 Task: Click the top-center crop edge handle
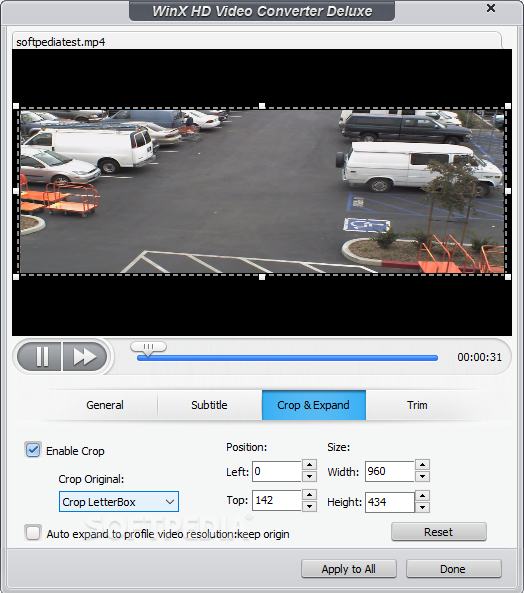point(262,106)
